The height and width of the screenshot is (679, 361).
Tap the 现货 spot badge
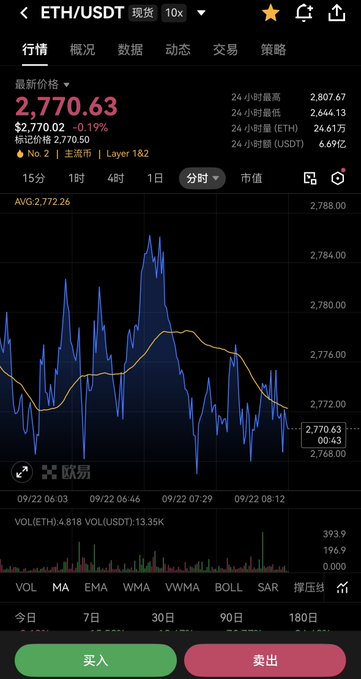click(x=143, y=13)
